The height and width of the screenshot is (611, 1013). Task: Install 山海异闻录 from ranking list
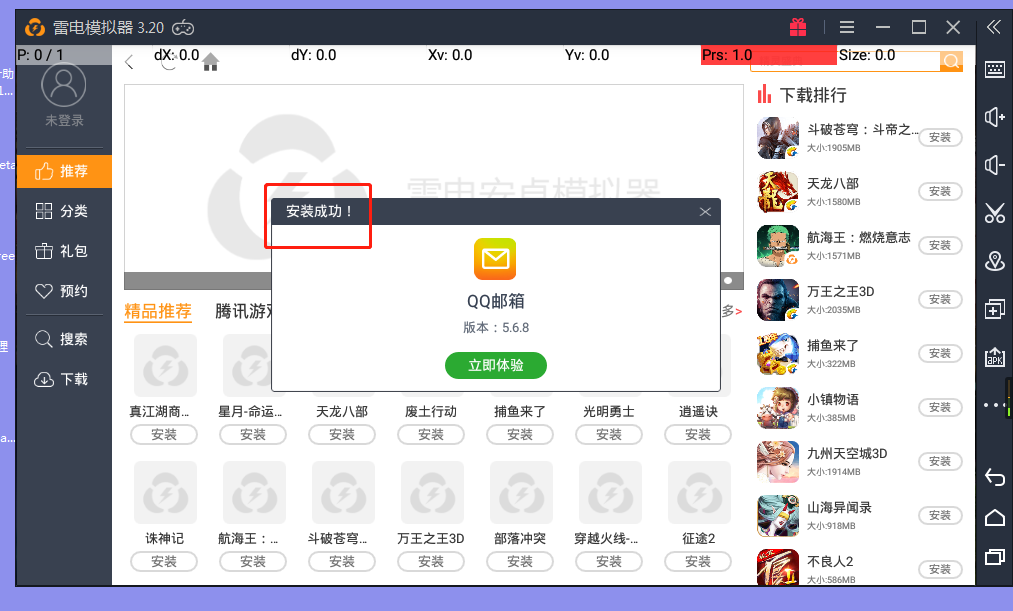pyautogui.click(x=940, y=515)
